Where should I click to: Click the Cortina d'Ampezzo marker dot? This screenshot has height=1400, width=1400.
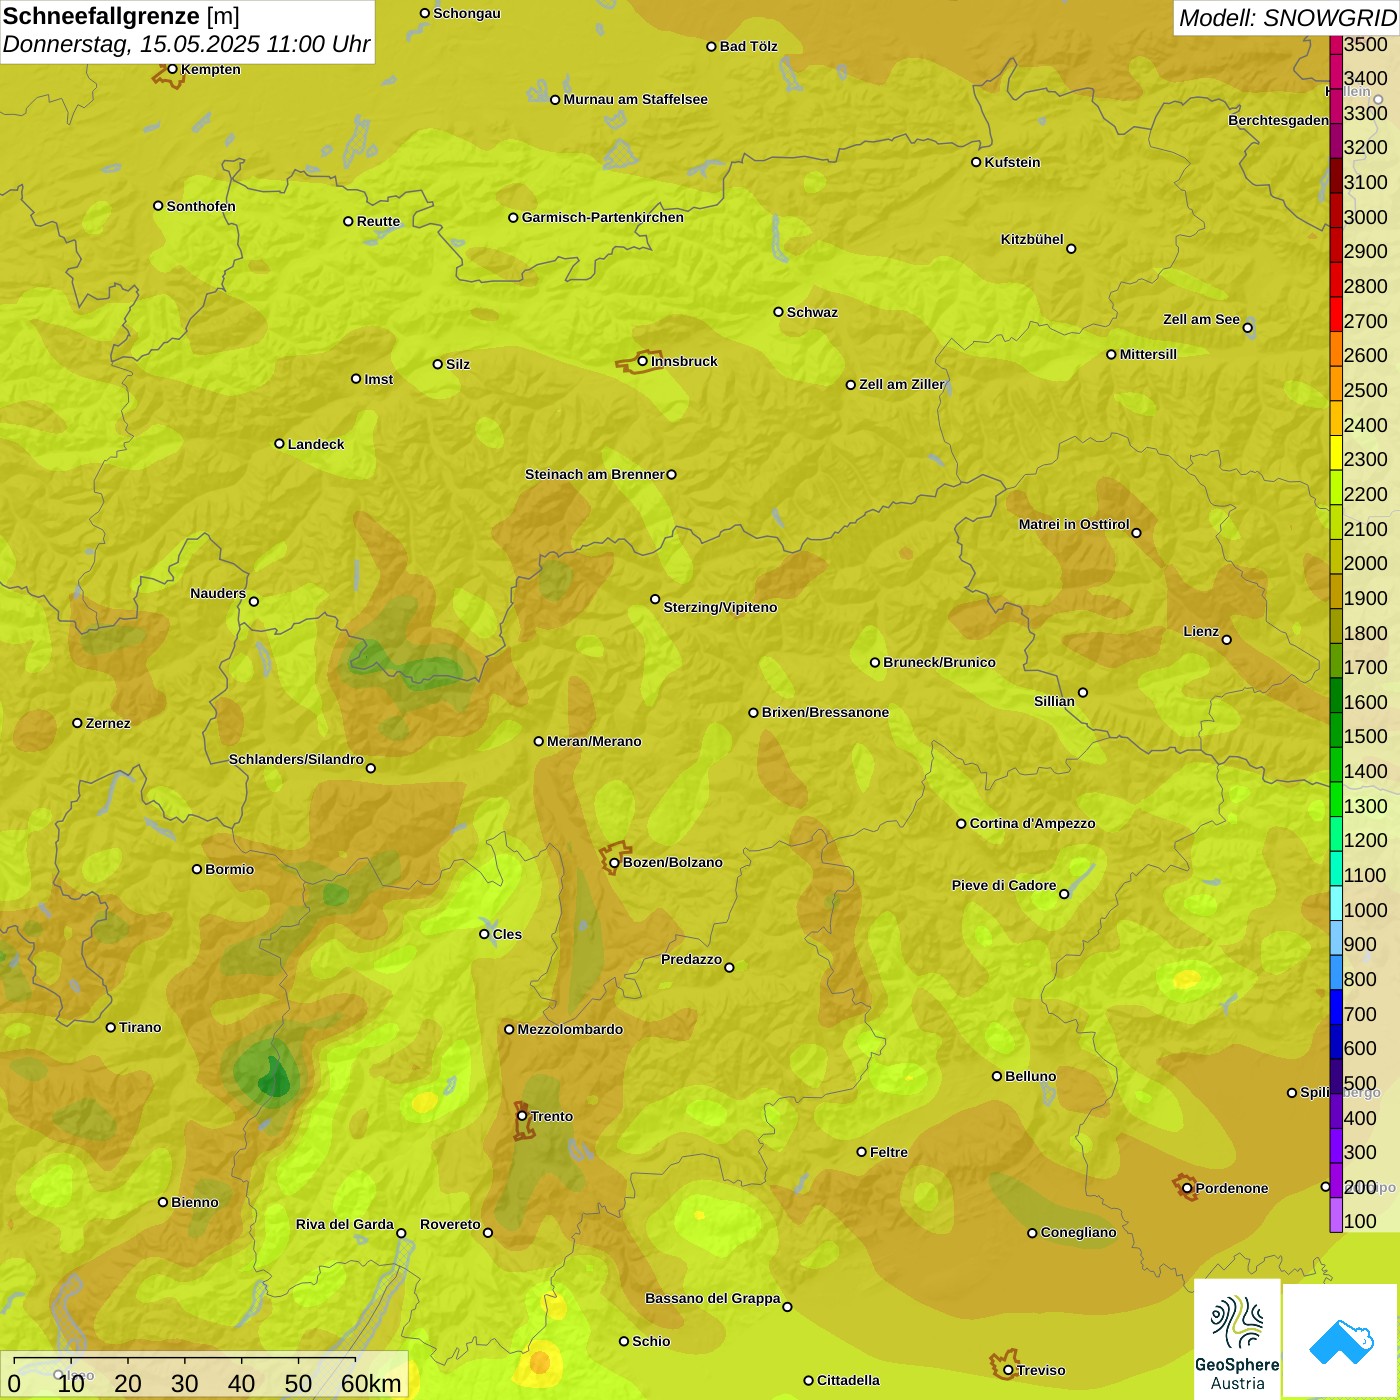pos(961,823)
